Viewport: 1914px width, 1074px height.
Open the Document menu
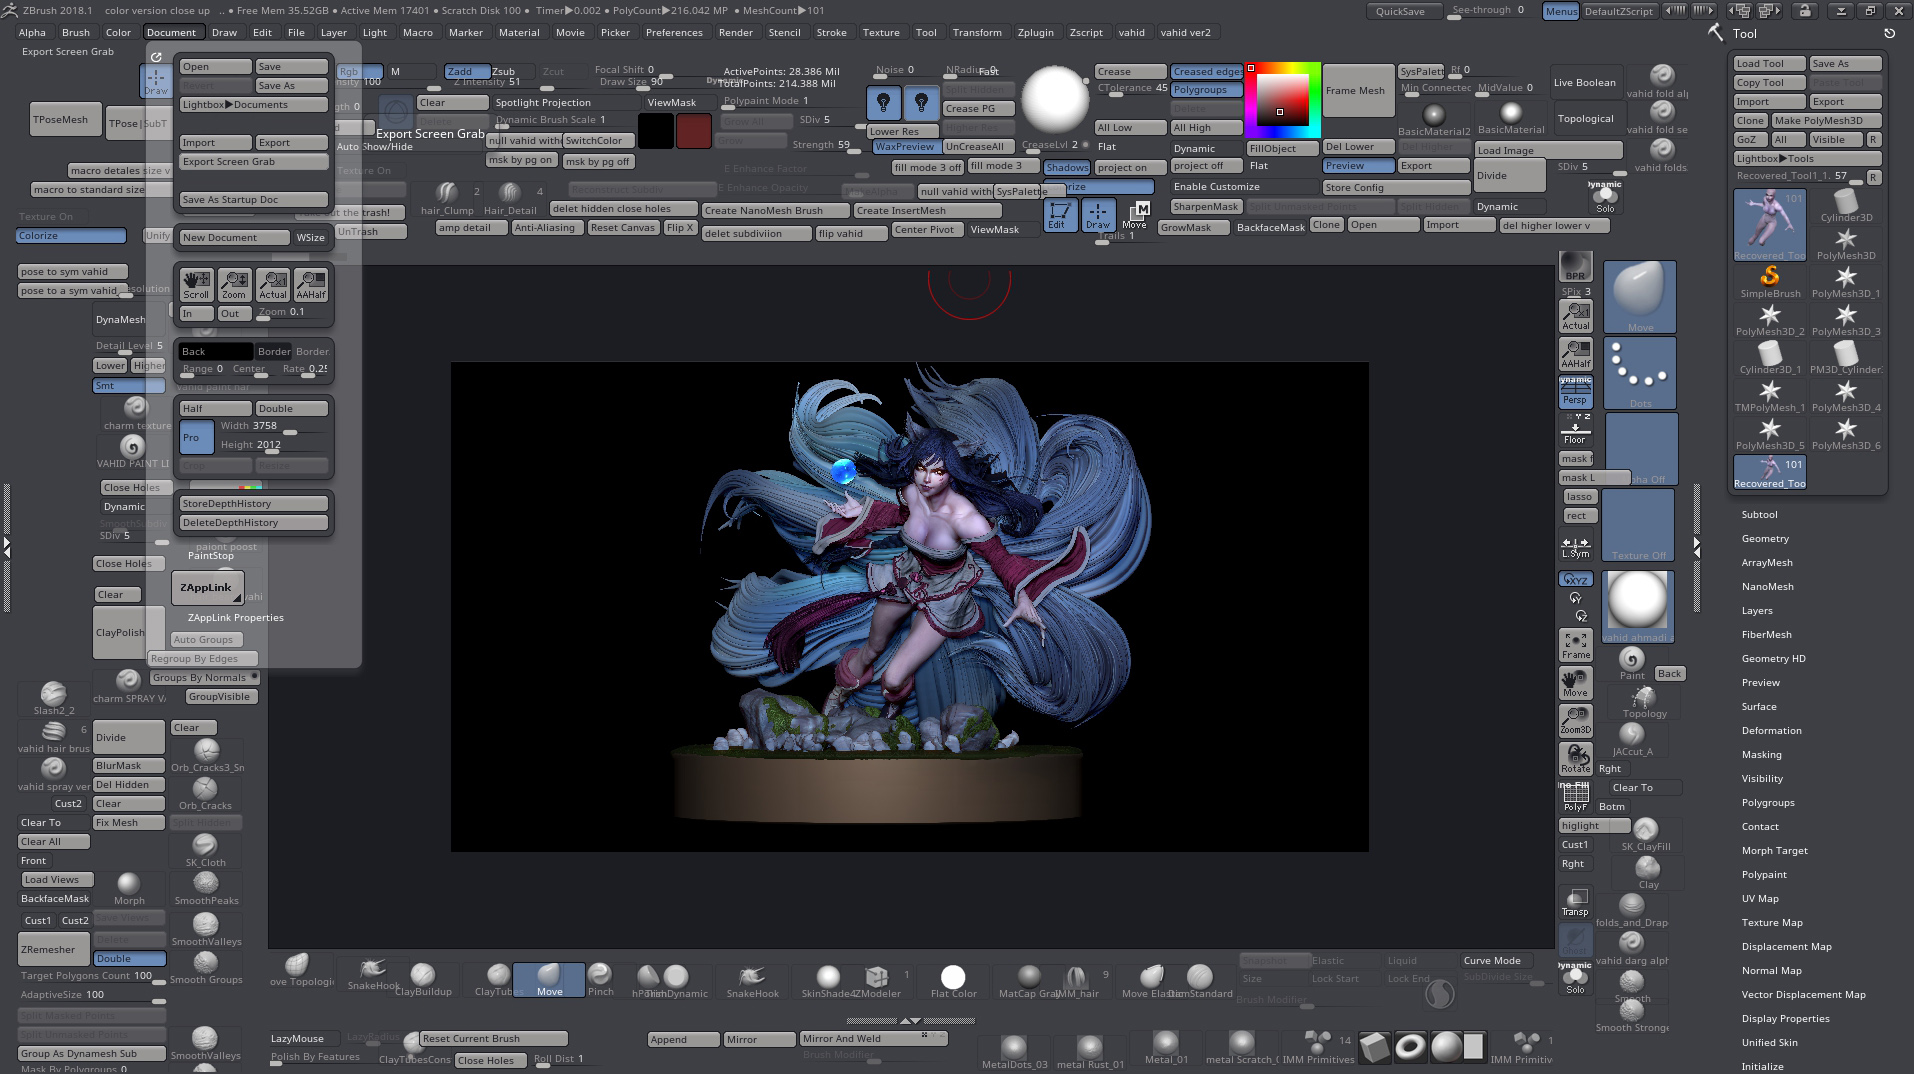(171, 32)
